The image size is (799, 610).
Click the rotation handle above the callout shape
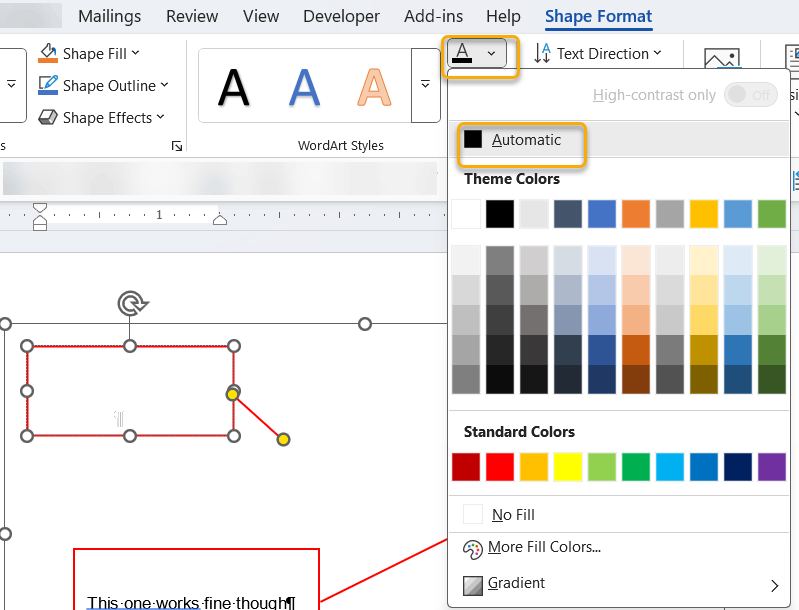(132, 304)
